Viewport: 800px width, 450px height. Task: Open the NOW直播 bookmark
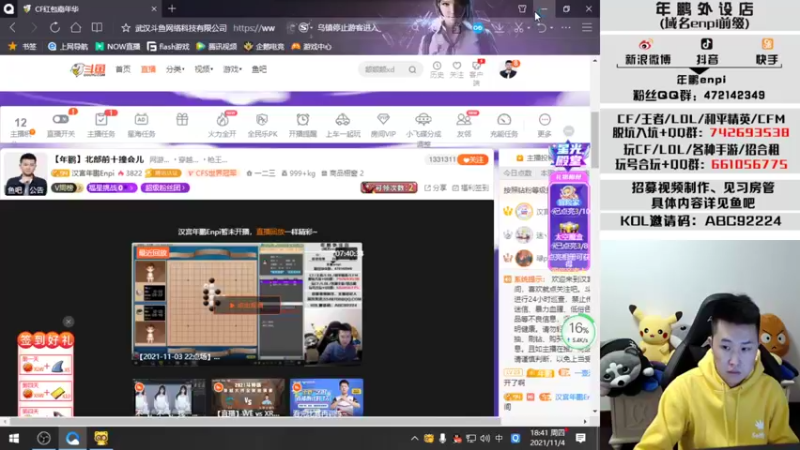coord(118,46)
